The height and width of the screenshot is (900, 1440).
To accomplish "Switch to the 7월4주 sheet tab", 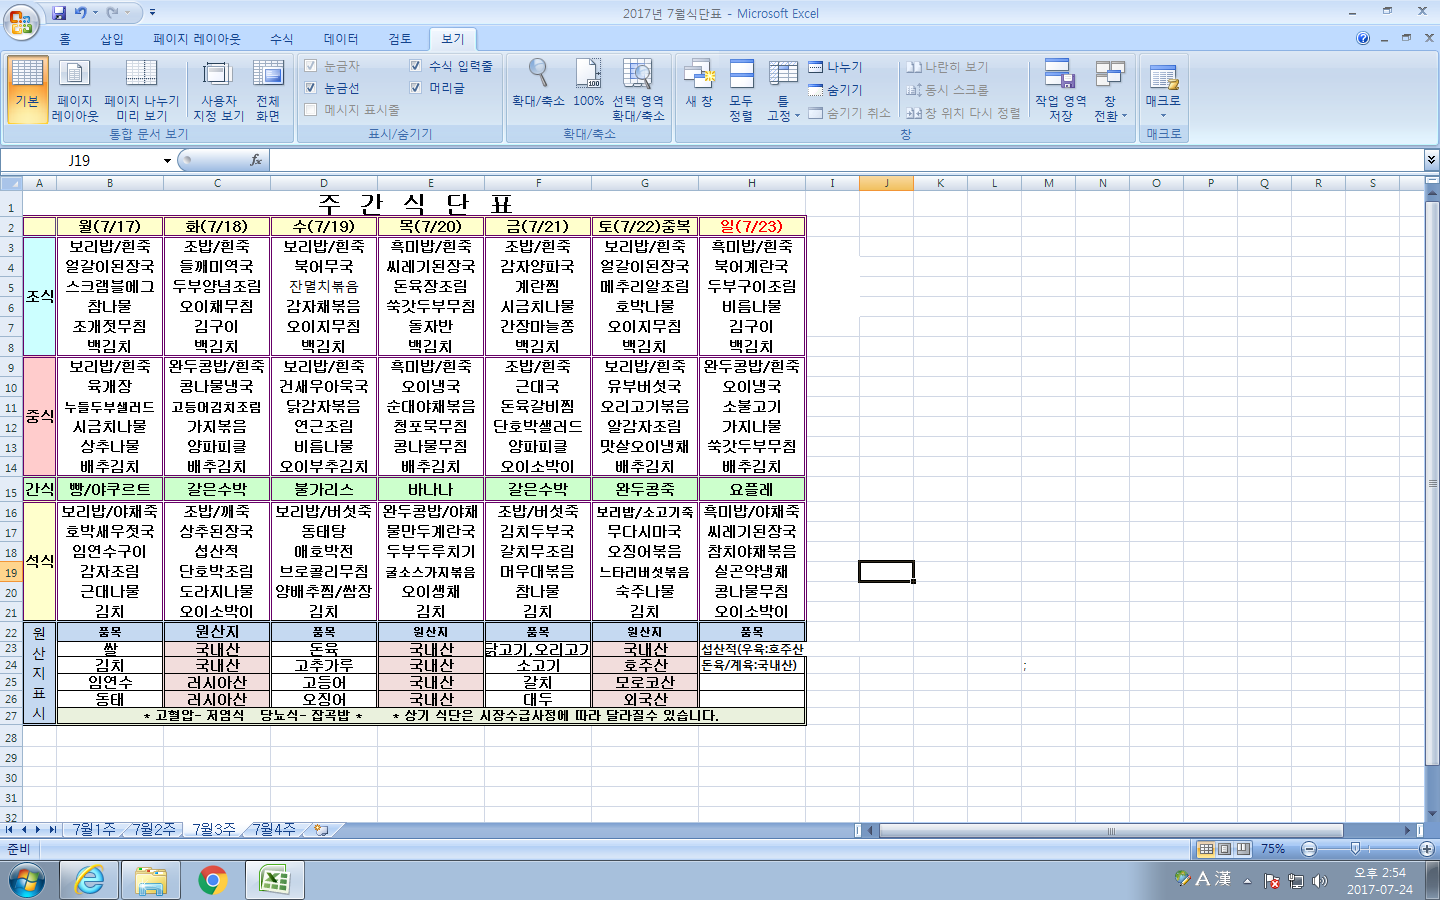I will click(273, 830).
